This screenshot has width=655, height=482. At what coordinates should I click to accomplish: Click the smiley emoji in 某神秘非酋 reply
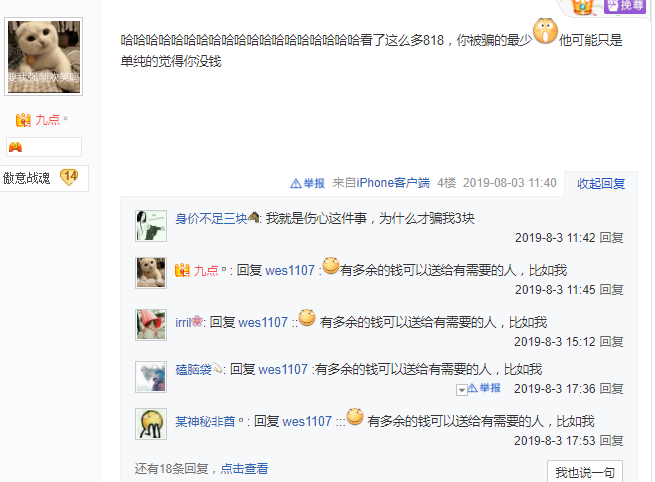coord(355,417)
